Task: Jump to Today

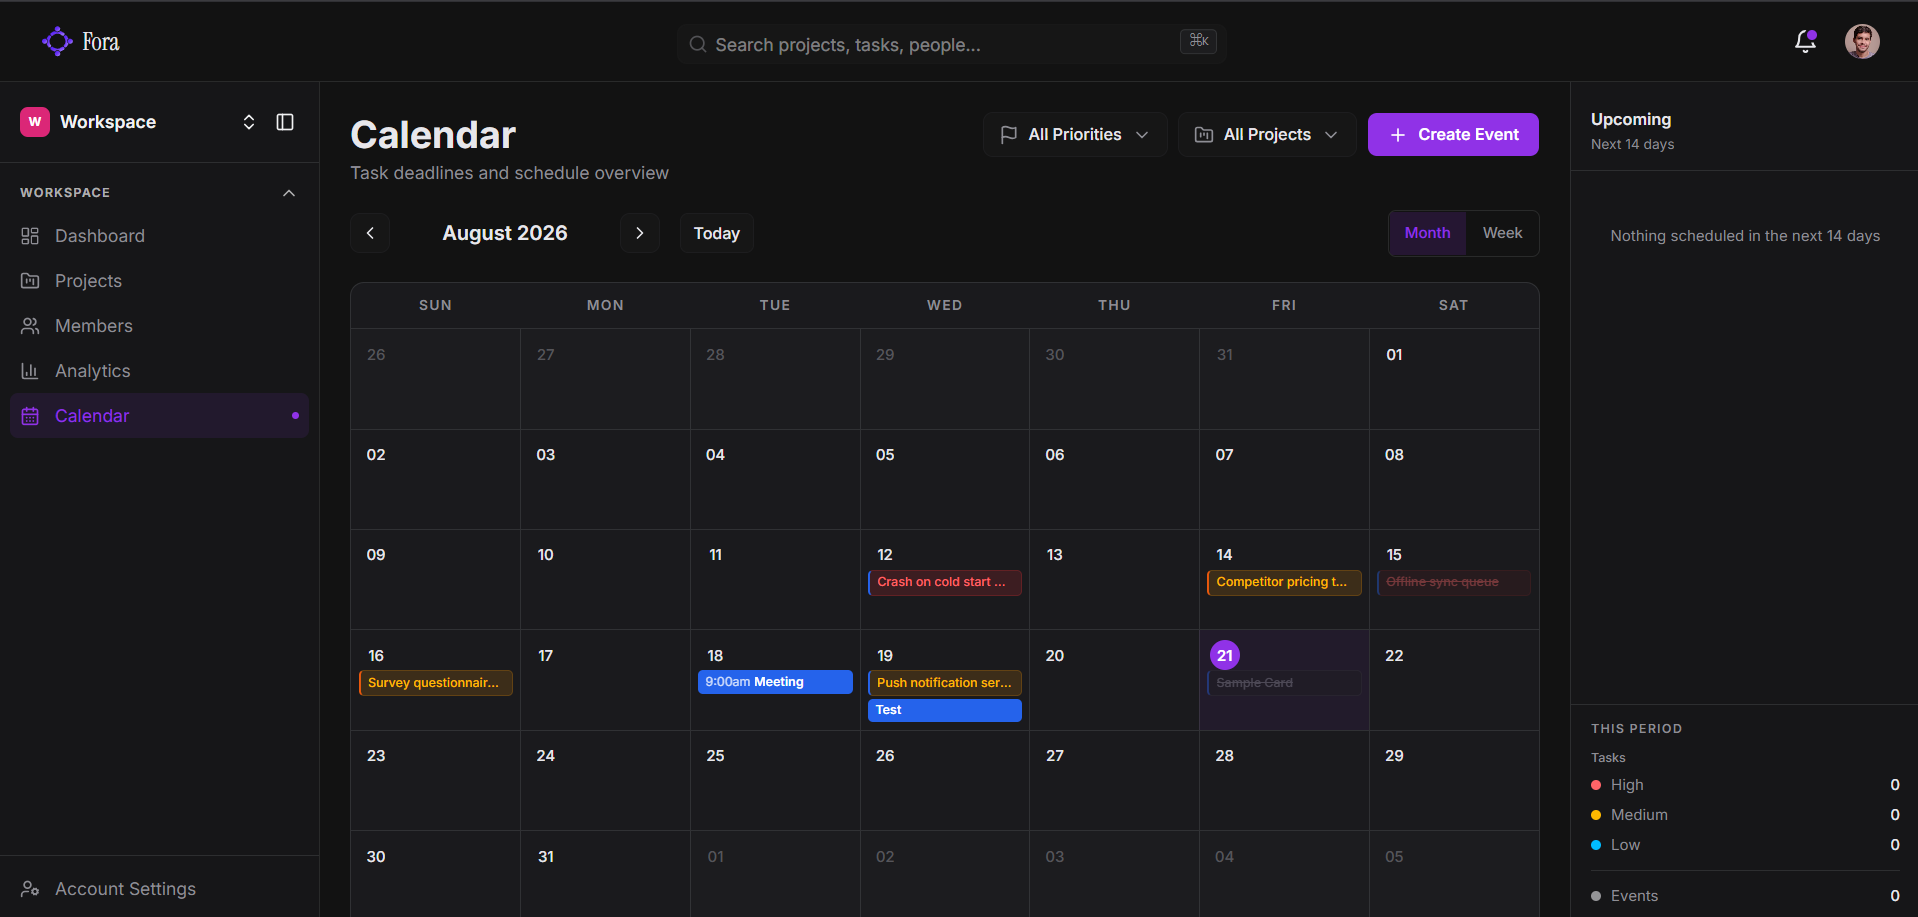Action: coord(717,233)
